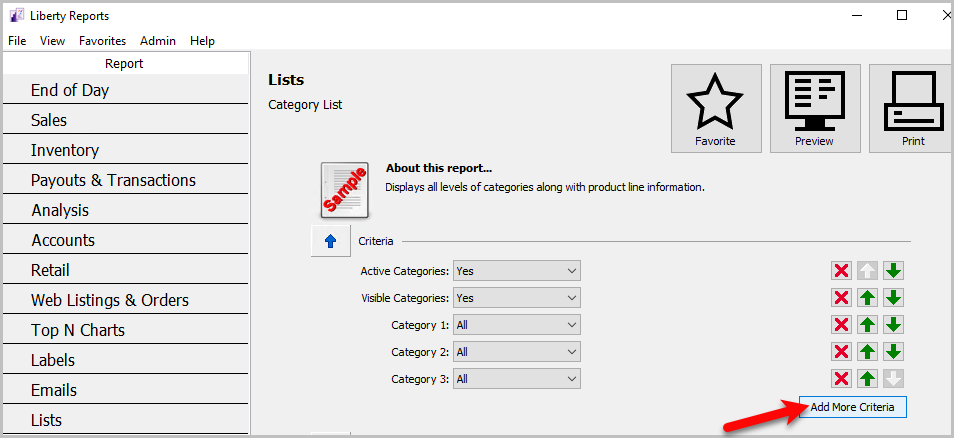
Task: Open the Category 2 dropdown
Action: (x=517, y=352)
